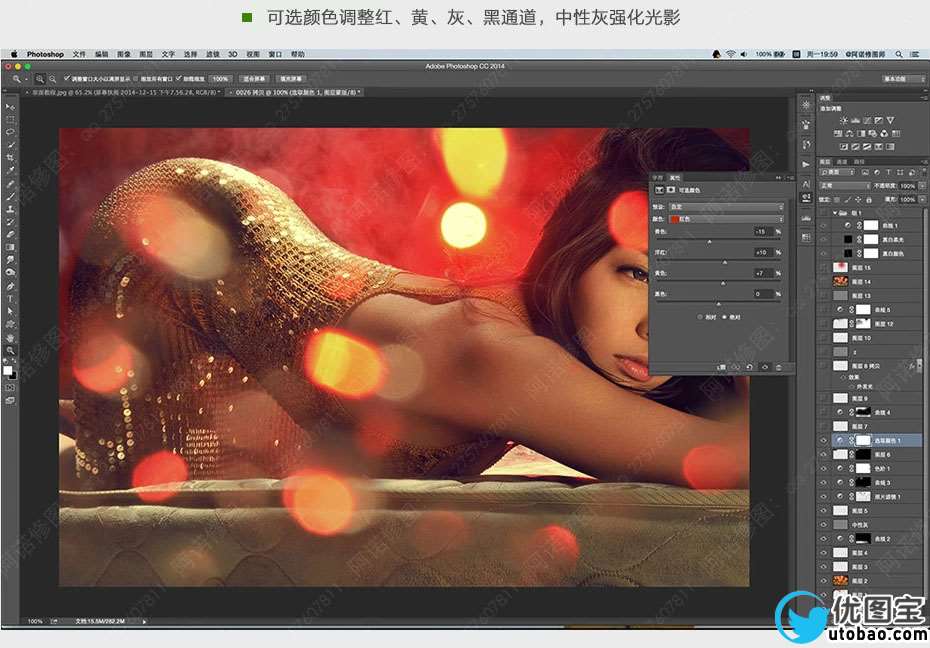
Task: Open the zoom tool preset picker arrow
Action: point(26,79)
